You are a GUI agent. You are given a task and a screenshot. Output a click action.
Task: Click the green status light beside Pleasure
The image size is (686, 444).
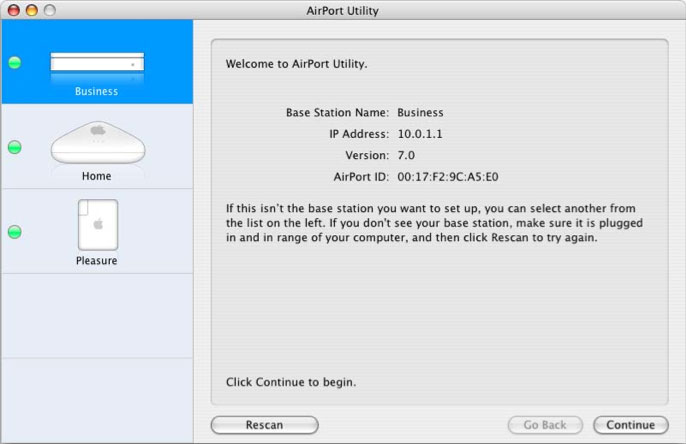15,232
